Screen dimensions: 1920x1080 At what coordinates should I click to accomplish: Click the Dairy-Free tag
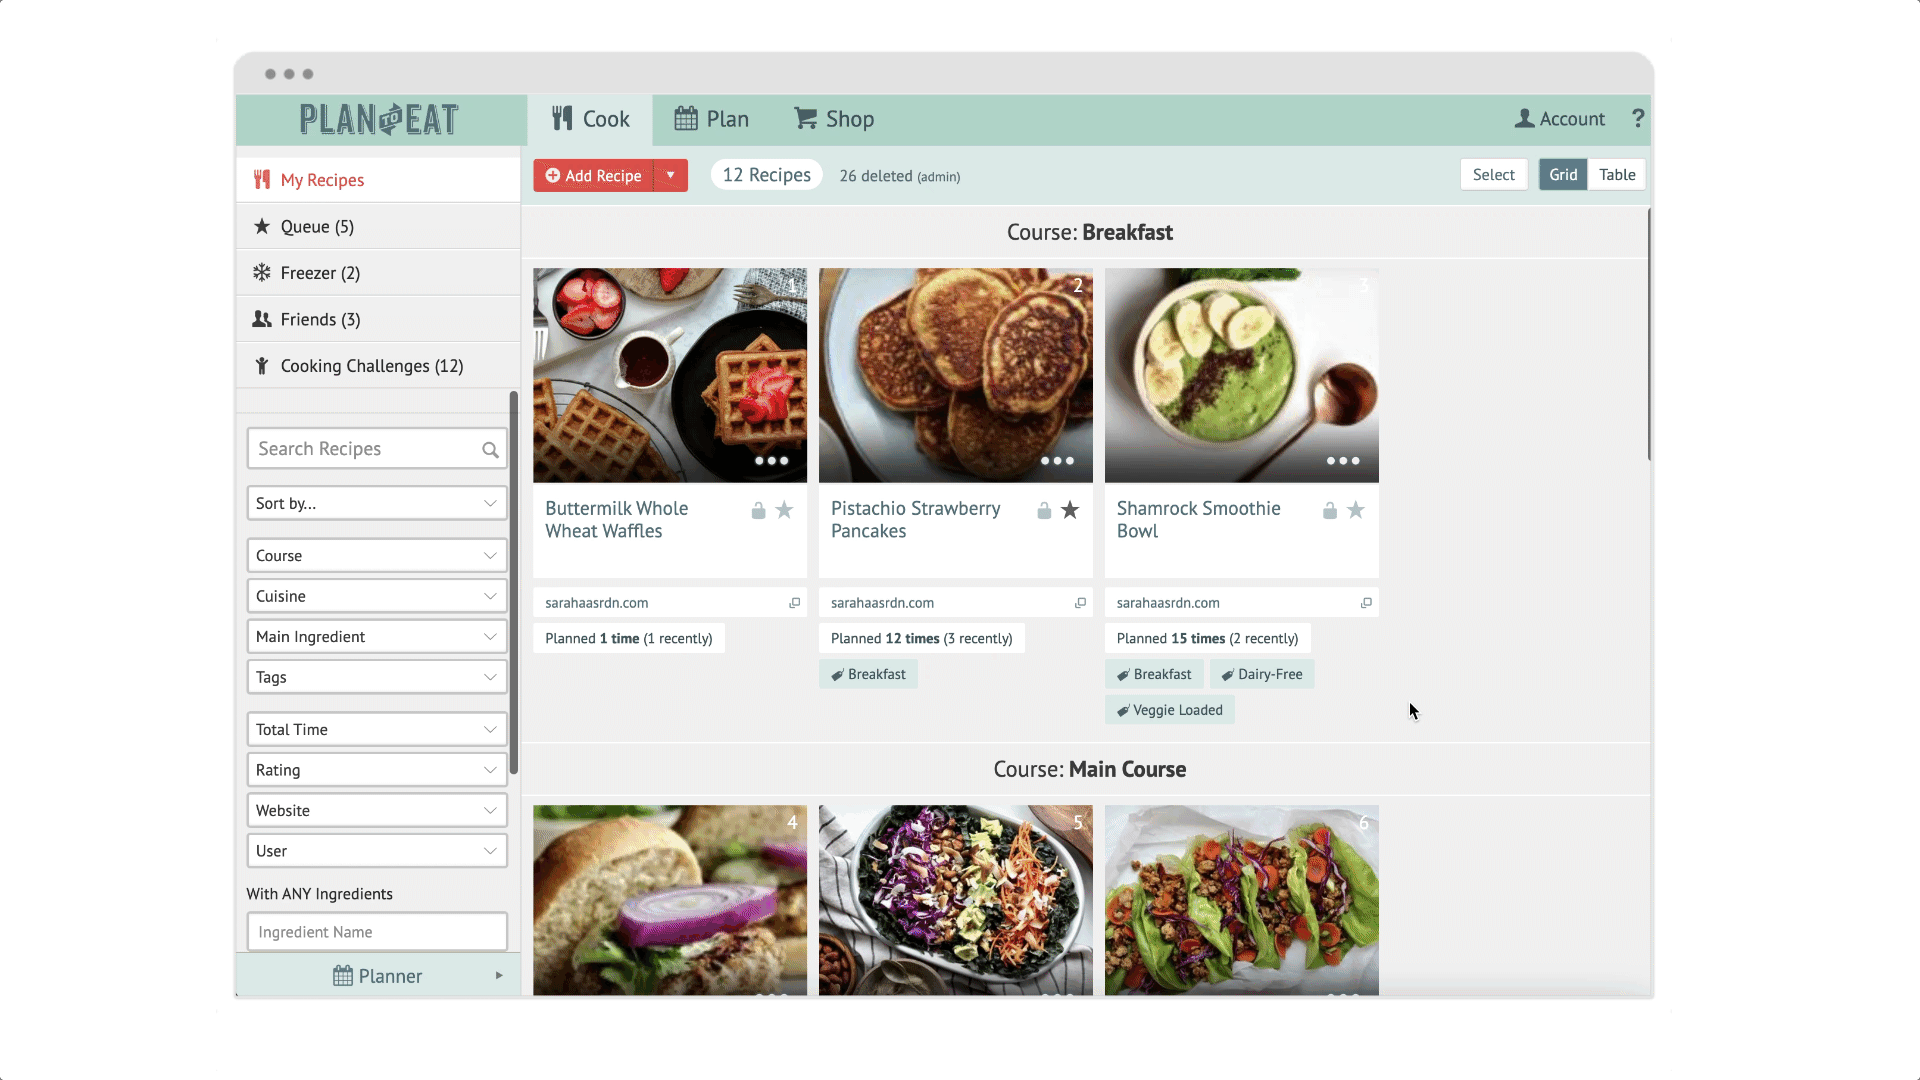tap(1262, 674)
